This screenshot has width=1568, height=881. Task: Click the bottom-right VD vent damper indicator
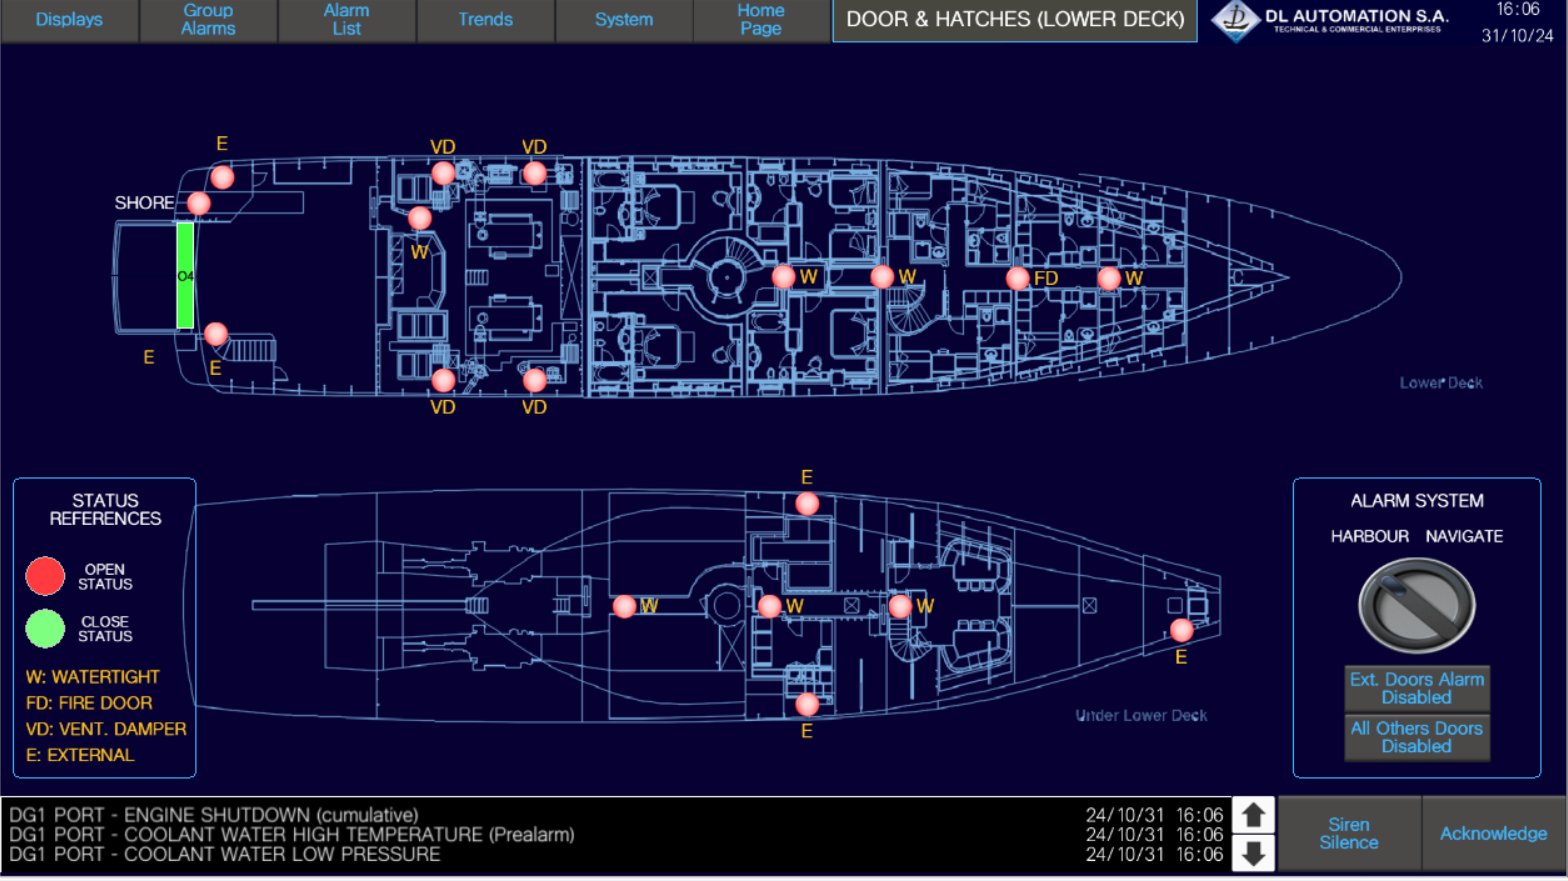click(534, 380)
